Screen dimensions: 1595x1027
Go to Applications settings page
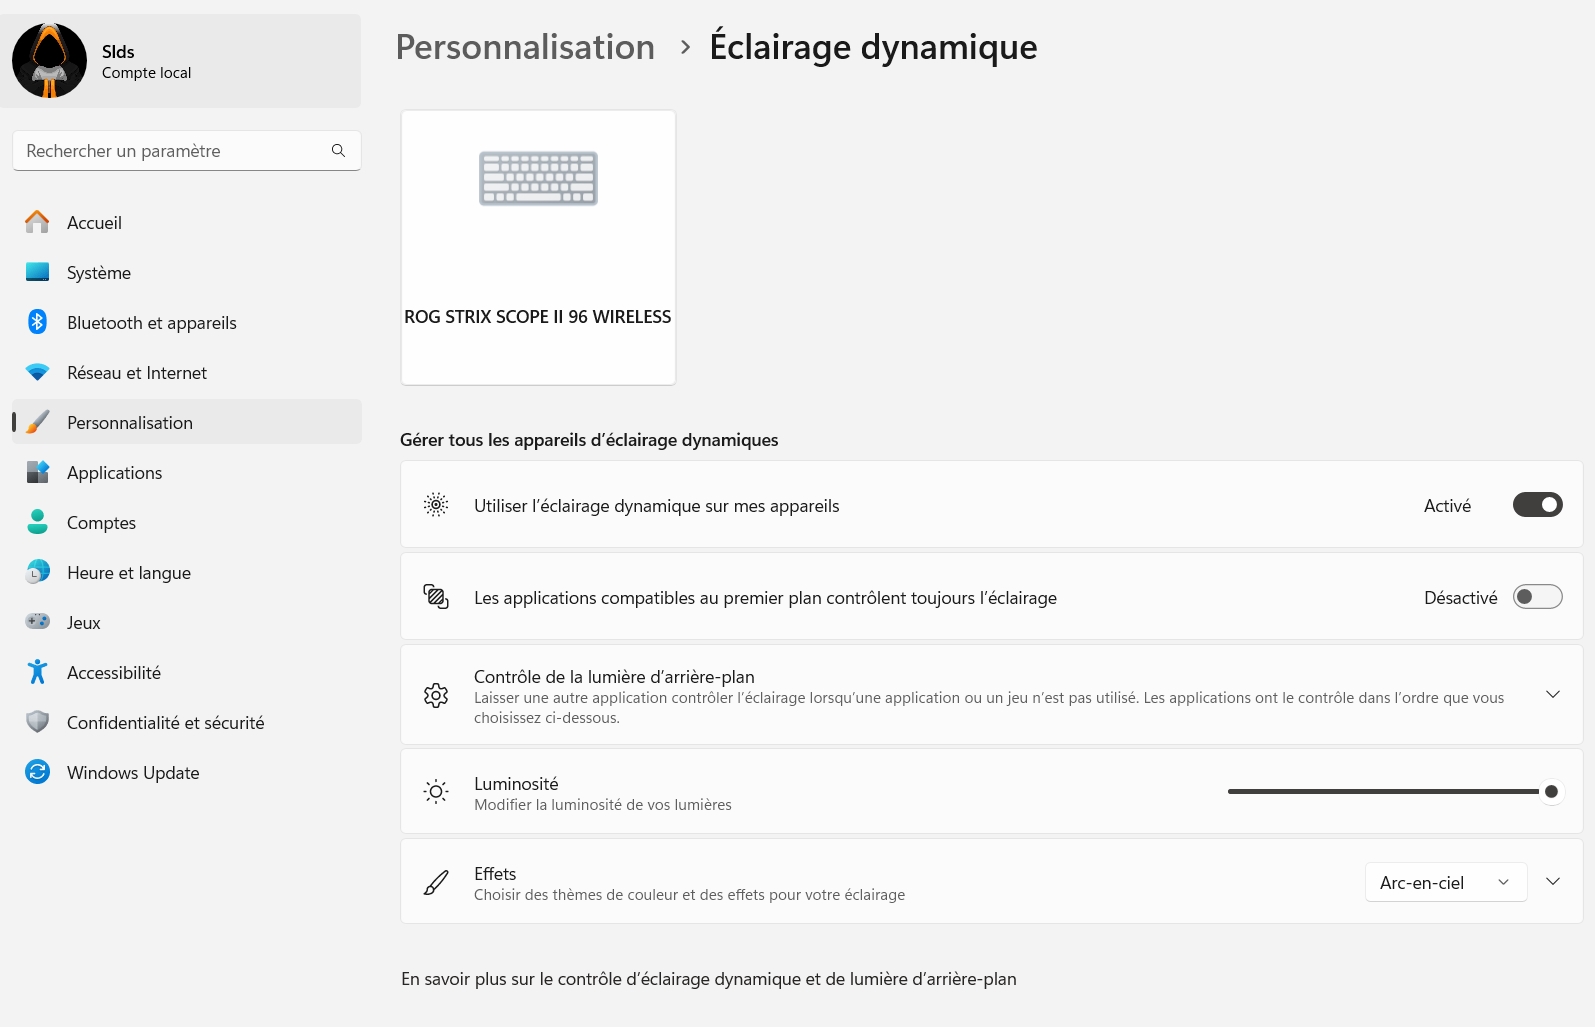pos(114,473)
